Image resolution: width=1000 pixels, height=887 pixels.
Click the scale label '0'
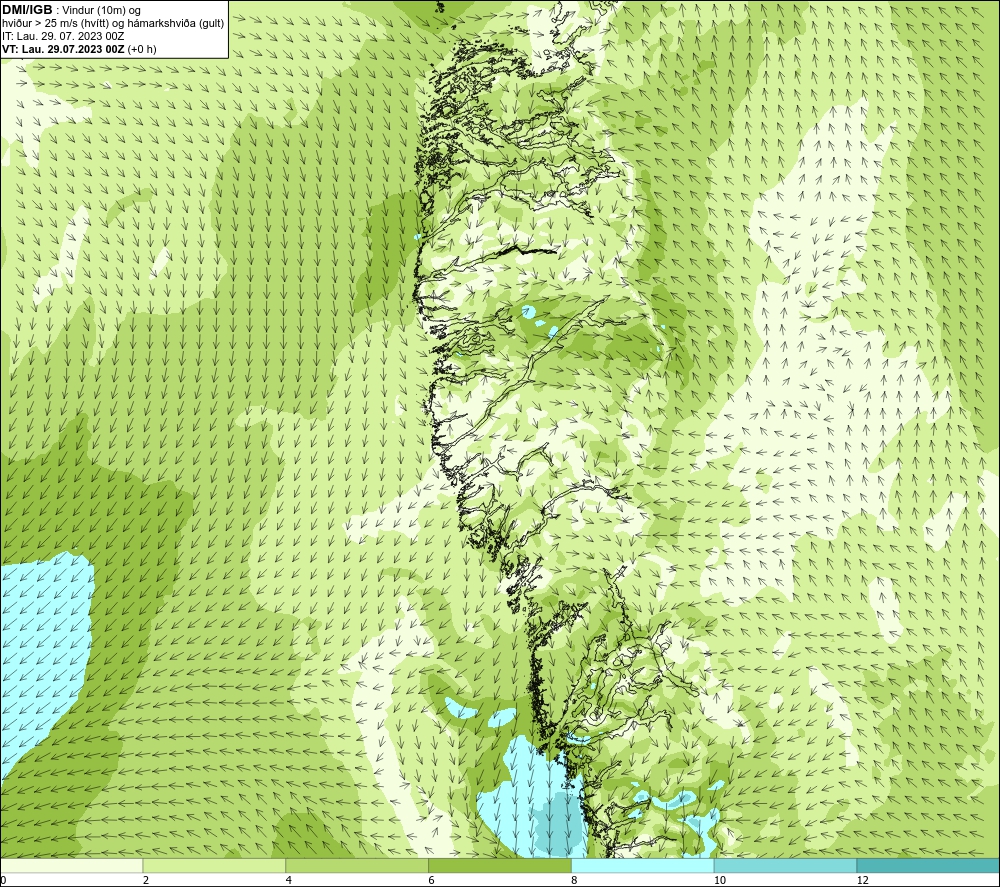[x=3, y=880]
